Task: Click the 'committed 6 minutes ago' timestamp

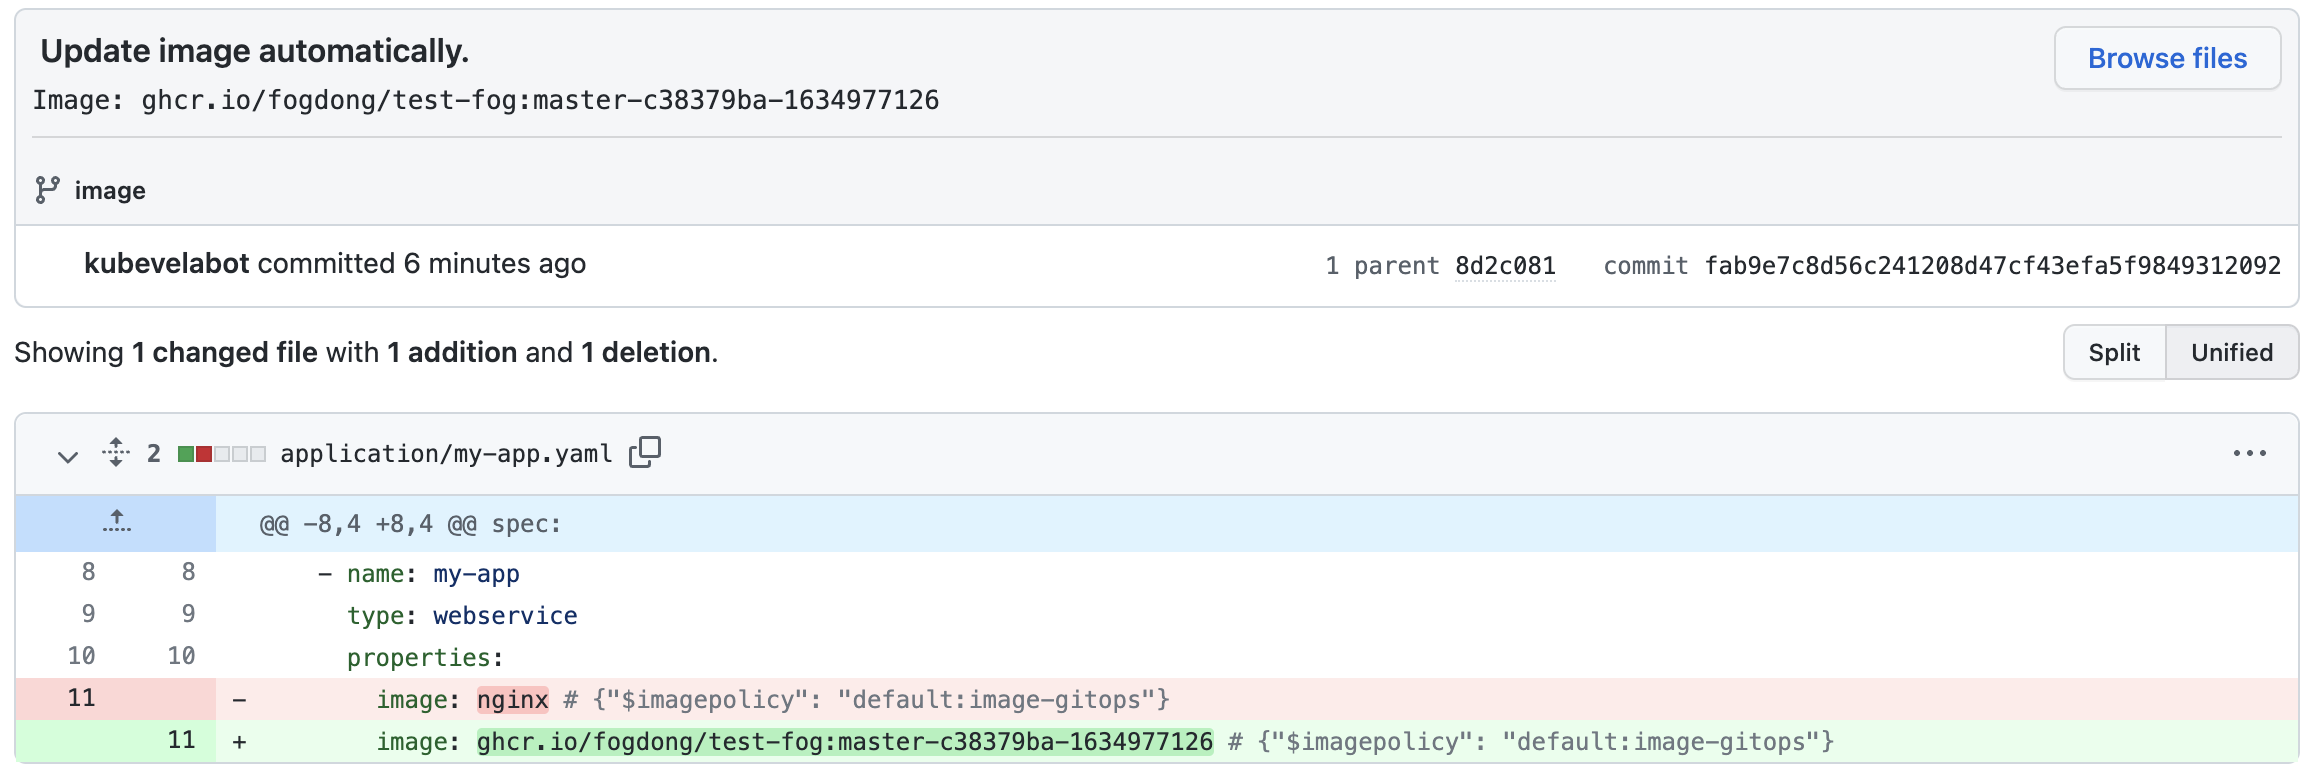Action: point(494,263)
